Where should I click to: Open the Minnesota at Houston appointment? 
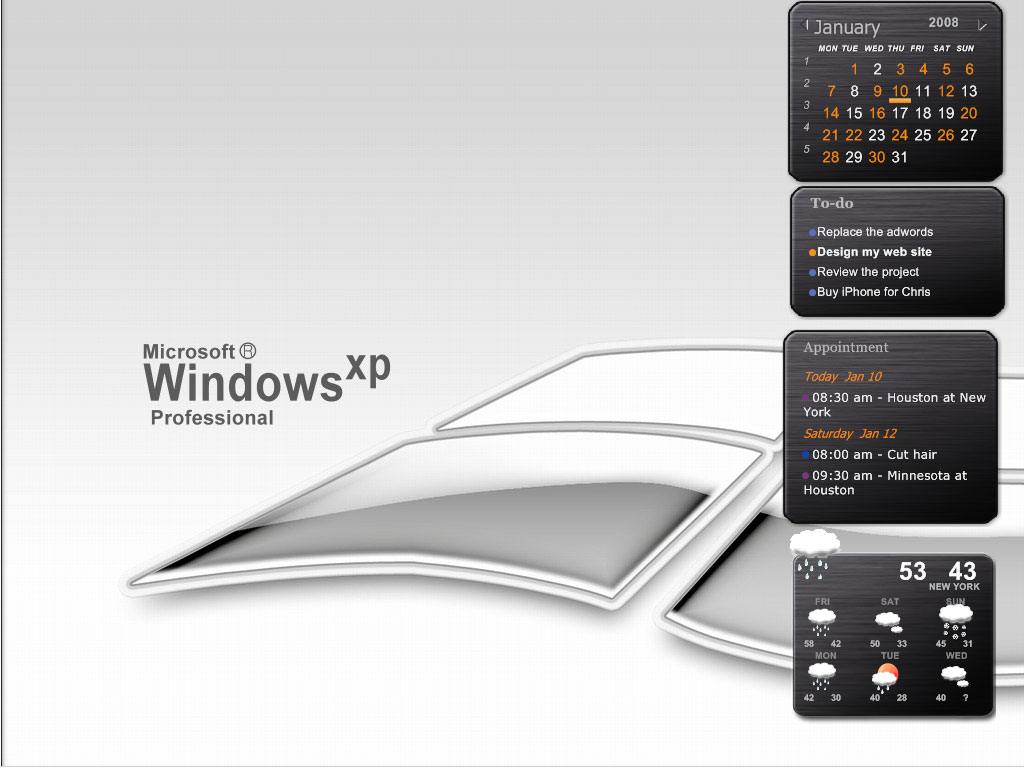point(886,483)
